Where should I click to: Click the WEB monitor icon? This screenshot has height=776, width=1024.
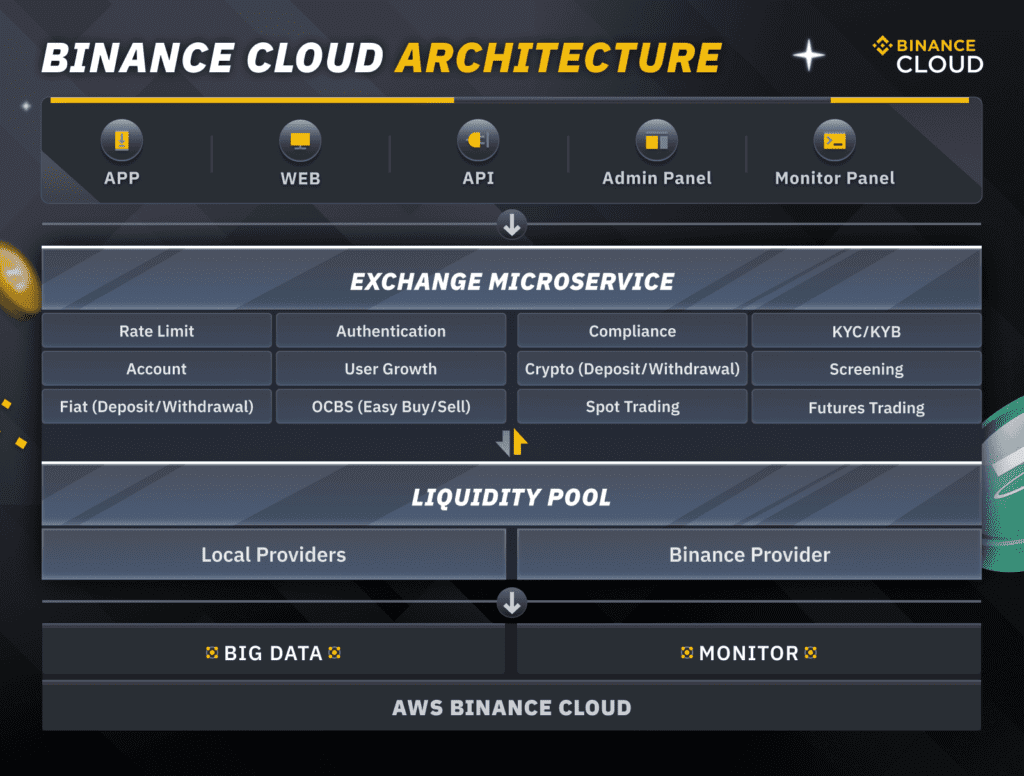click(300, 140)
